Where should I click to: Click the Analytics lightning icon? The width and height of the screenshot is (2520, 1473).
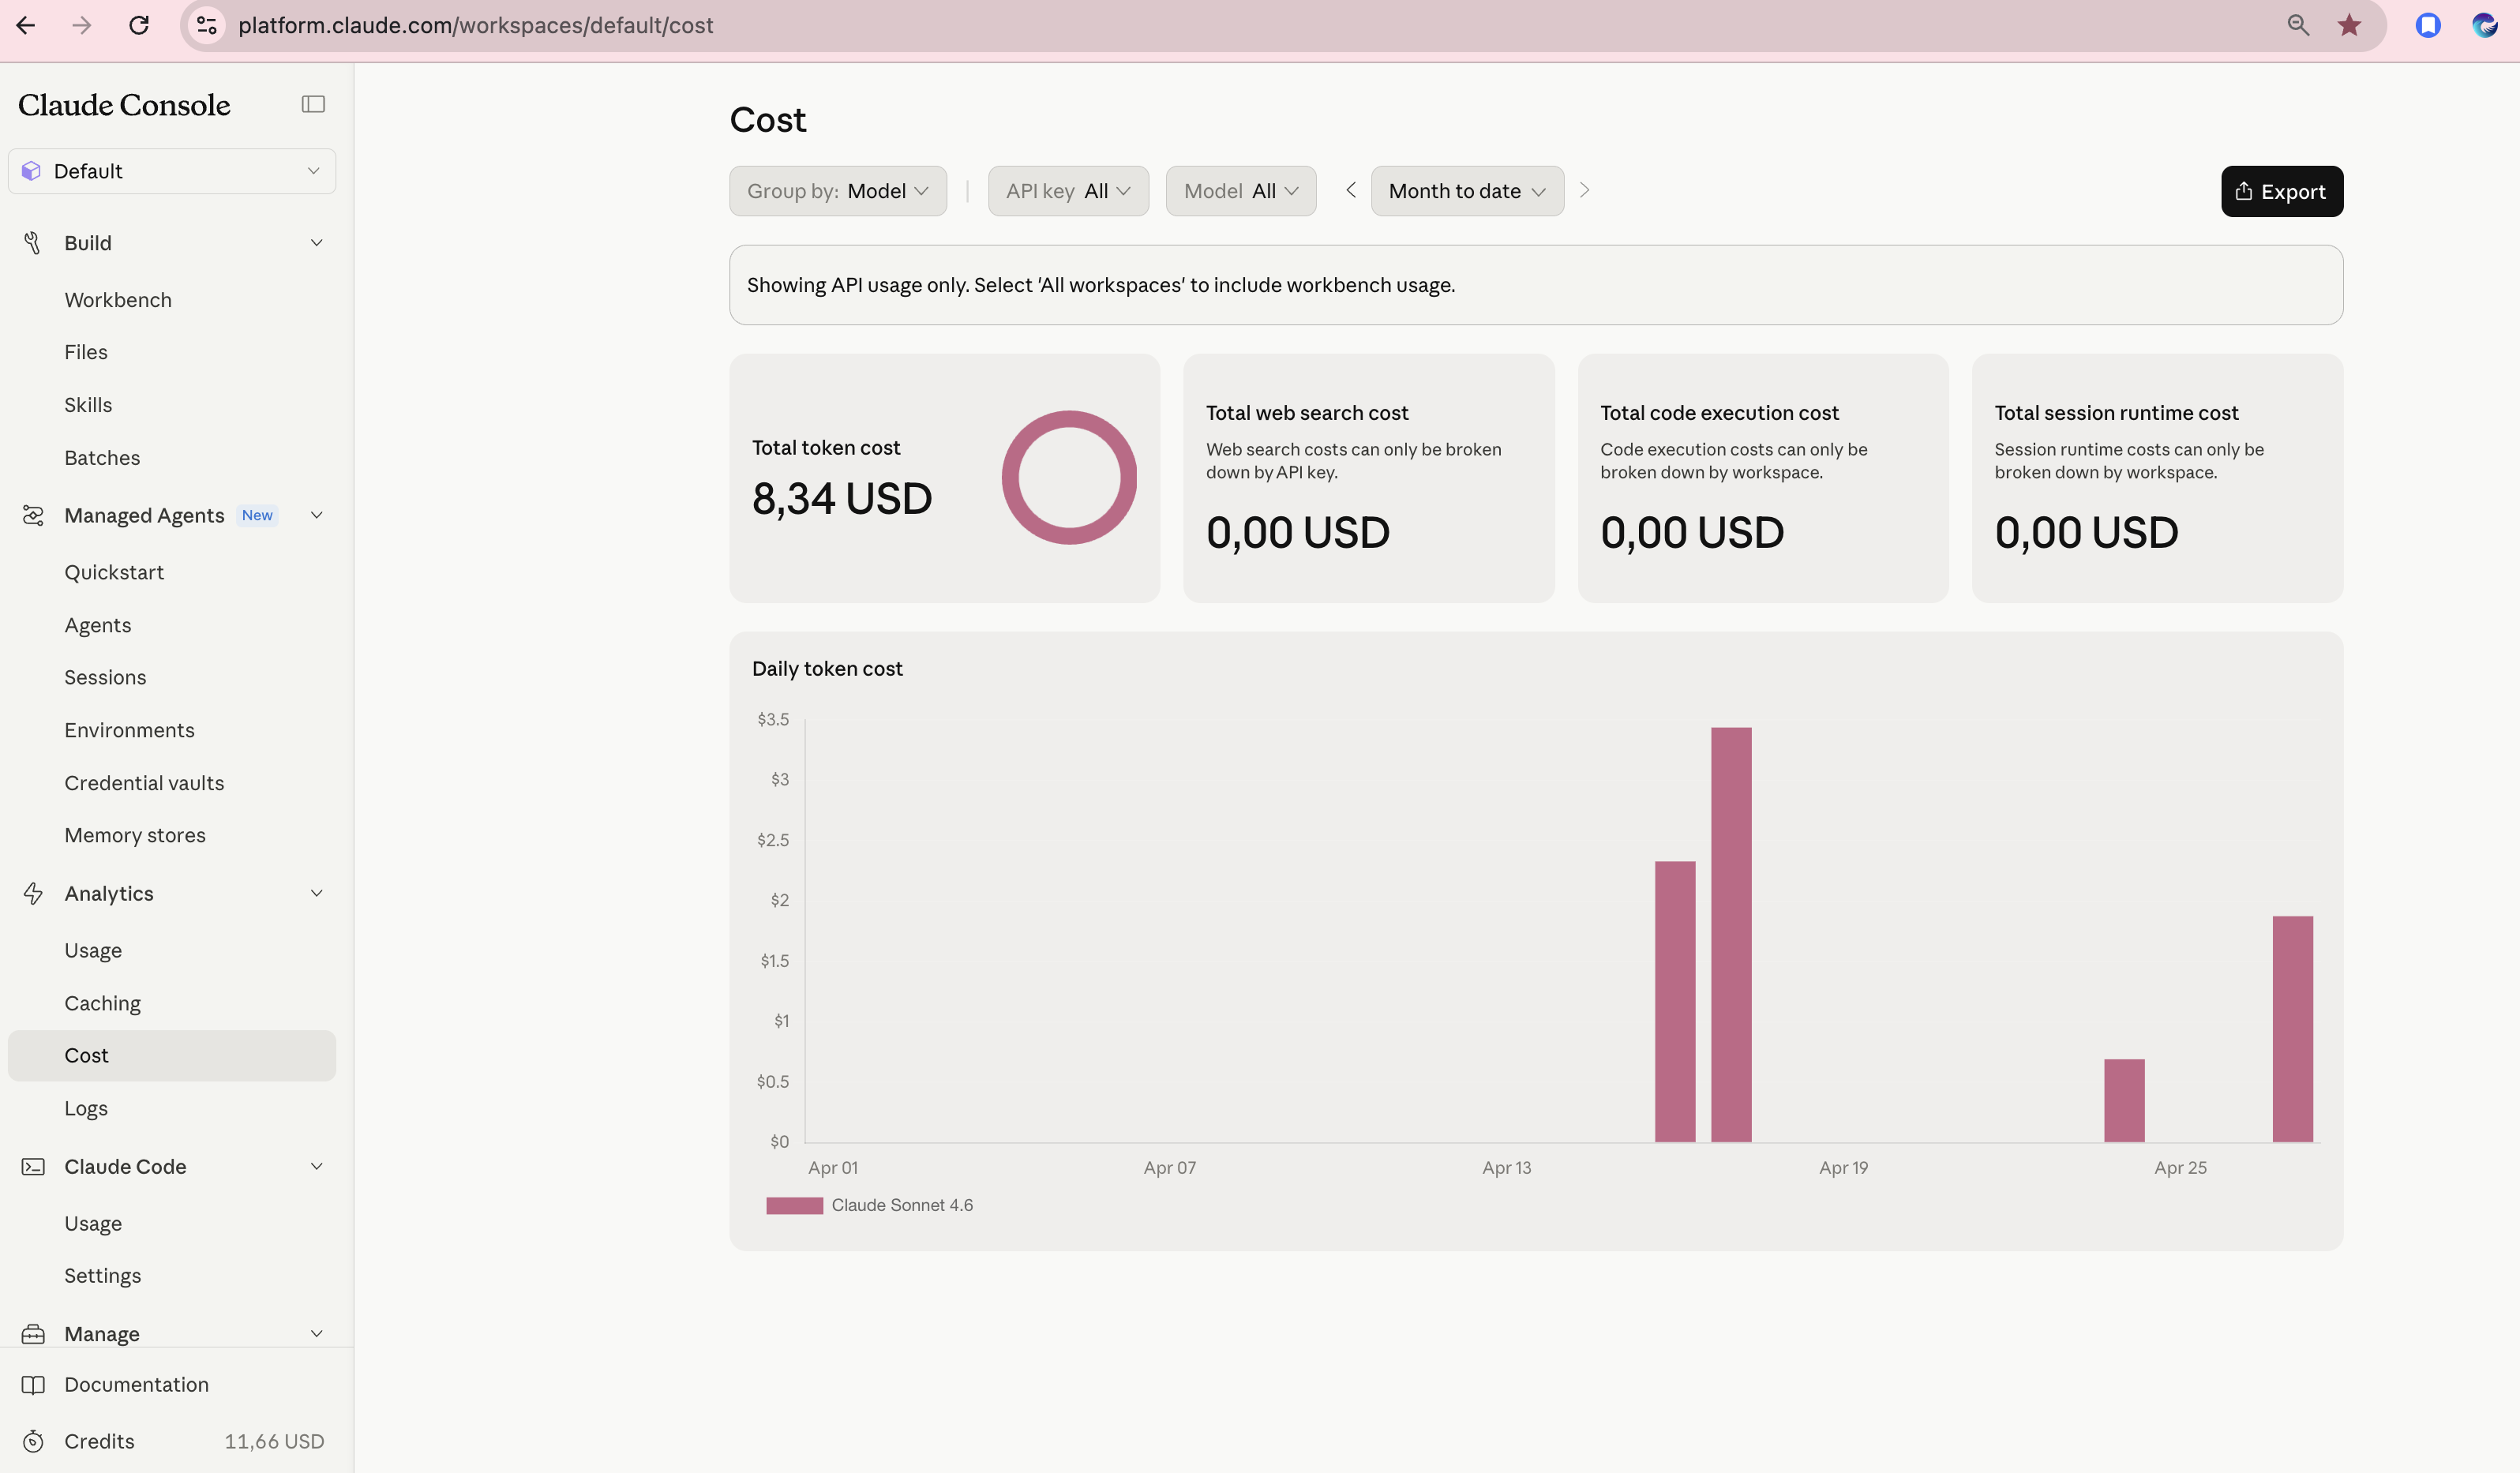[x=33, y=893]
